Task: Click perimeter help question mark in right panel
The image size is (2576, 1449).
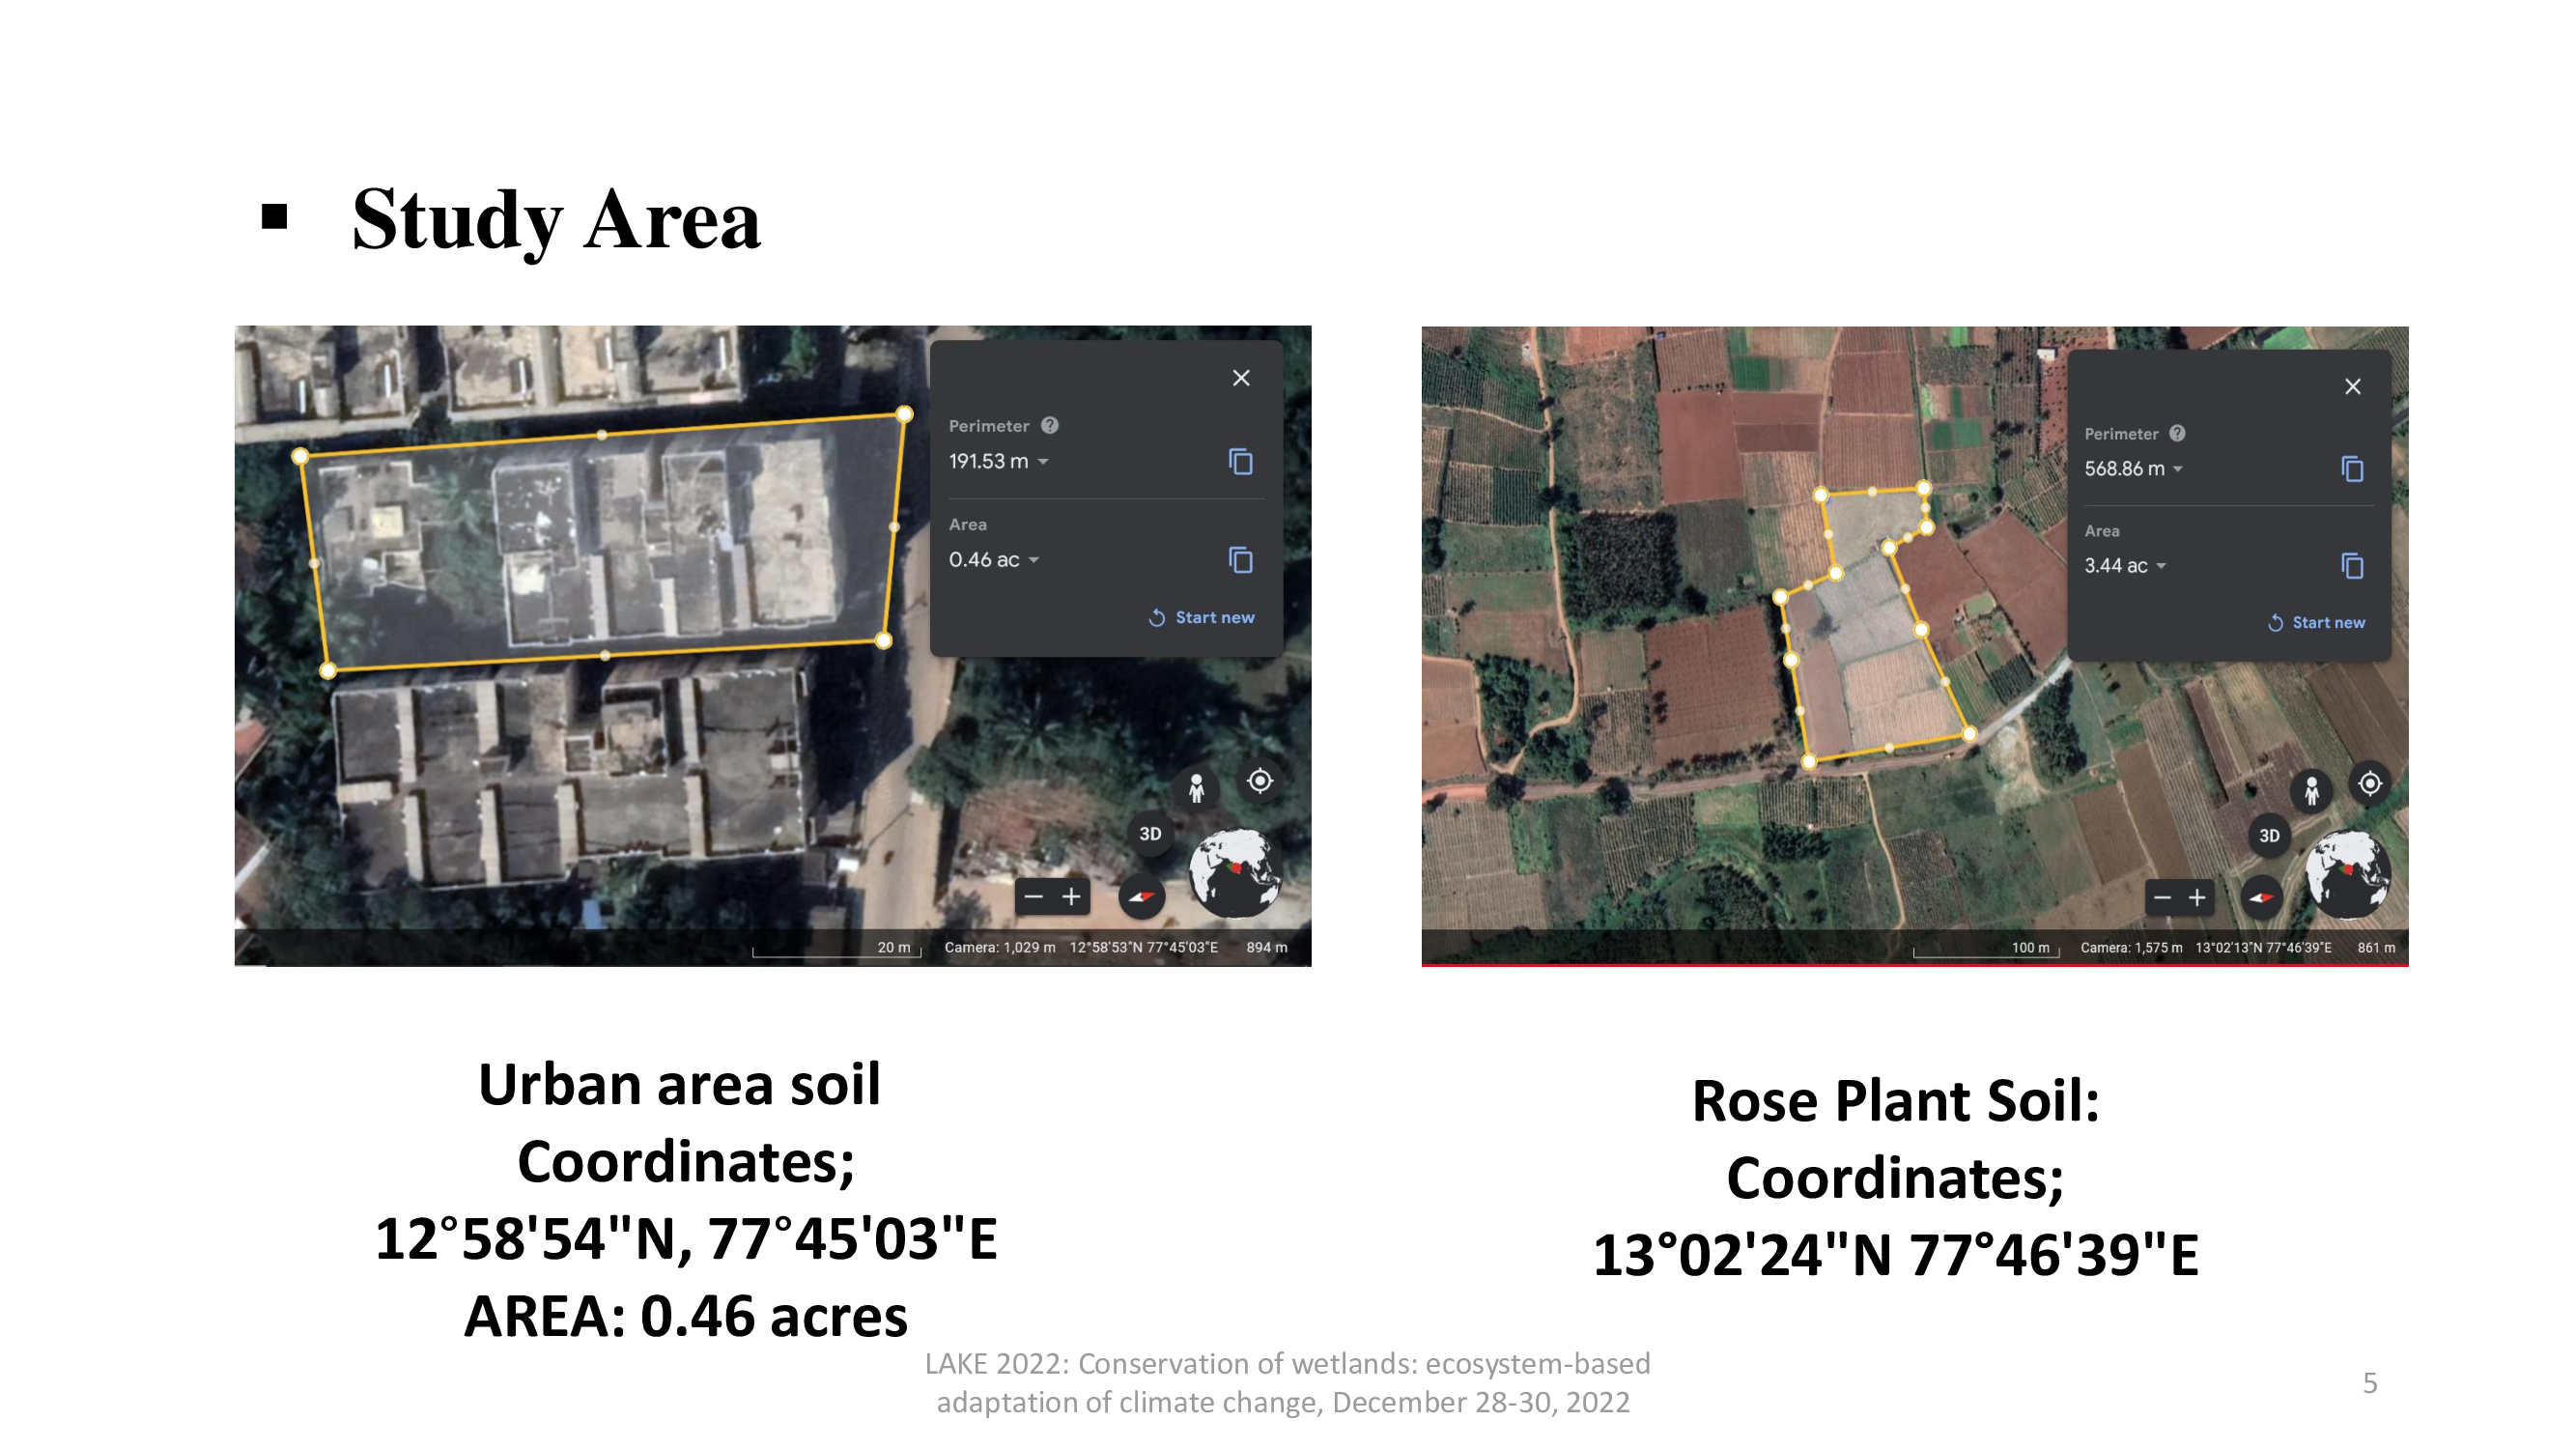Action: [2177, 433]
